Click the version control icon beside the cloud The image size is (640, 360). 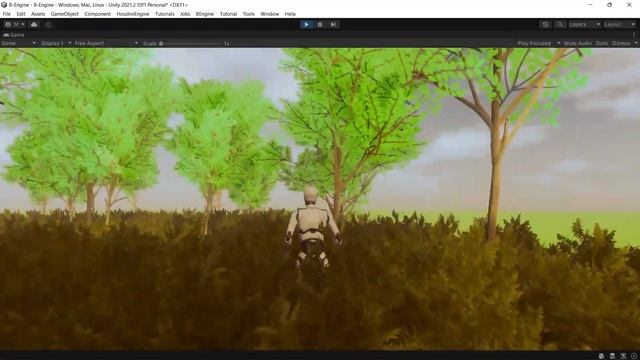(x=48, y=24)
